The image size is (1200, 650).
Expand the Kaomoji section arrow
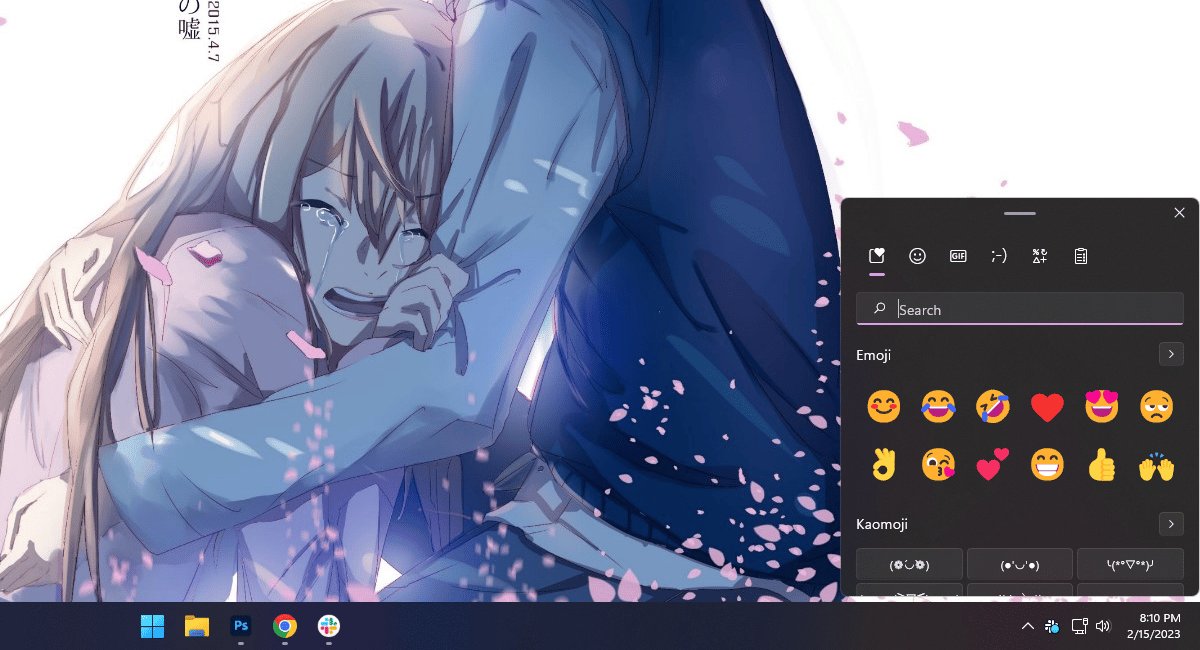(1171, 523)
